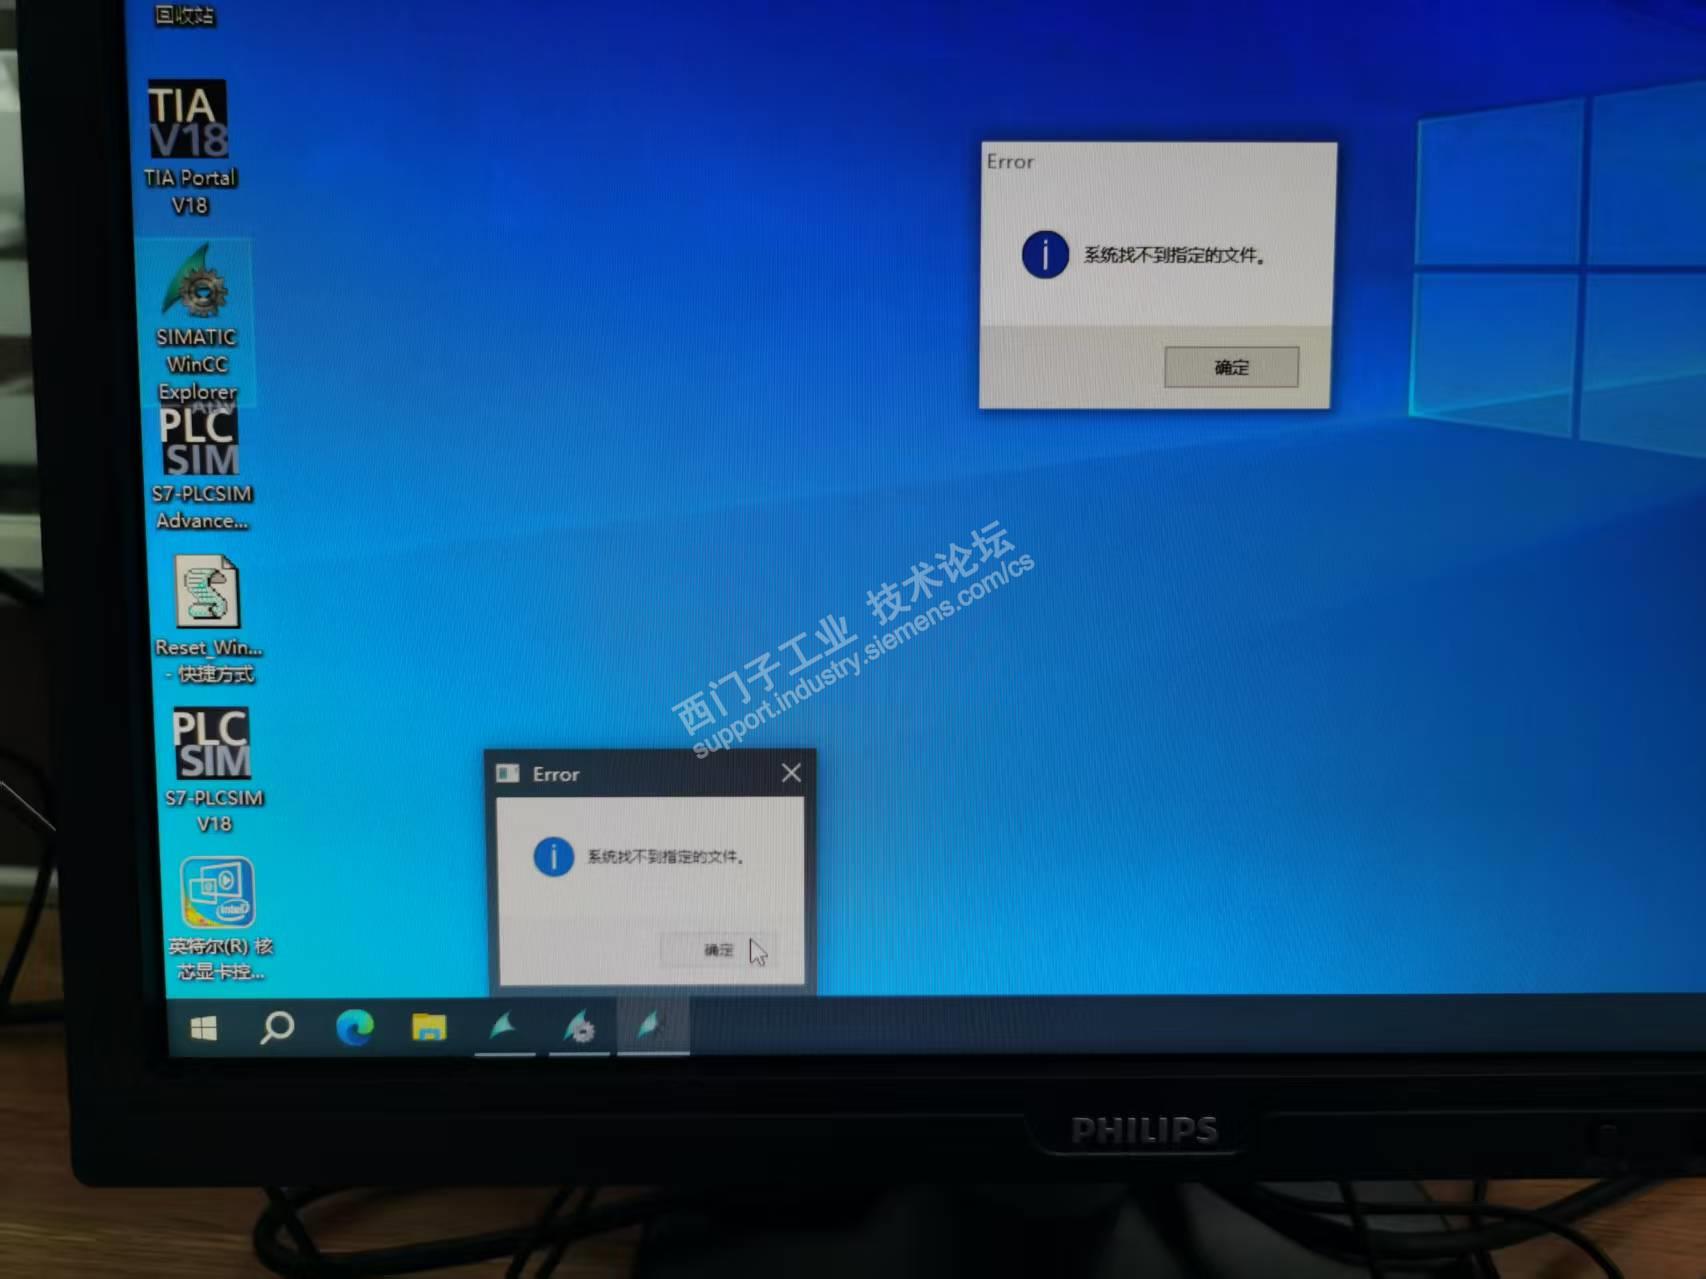1706x1279 pixels.
Task: Click the info icon in the untitled-bar Error dialog
Action: coord(1045,255)
